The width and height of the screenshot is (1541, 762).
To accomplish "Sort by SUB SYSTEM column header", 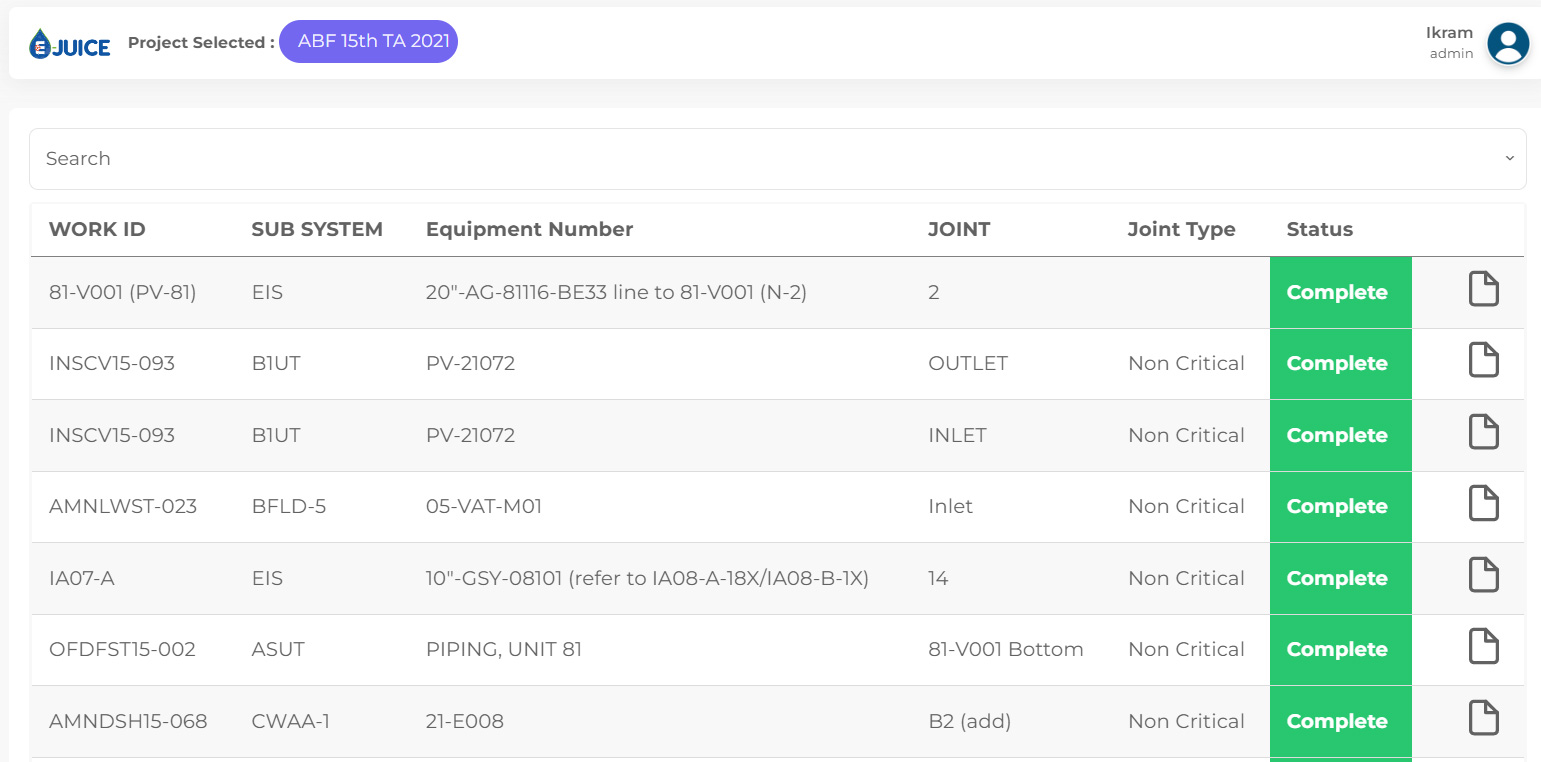I will [x=317, y=229].
